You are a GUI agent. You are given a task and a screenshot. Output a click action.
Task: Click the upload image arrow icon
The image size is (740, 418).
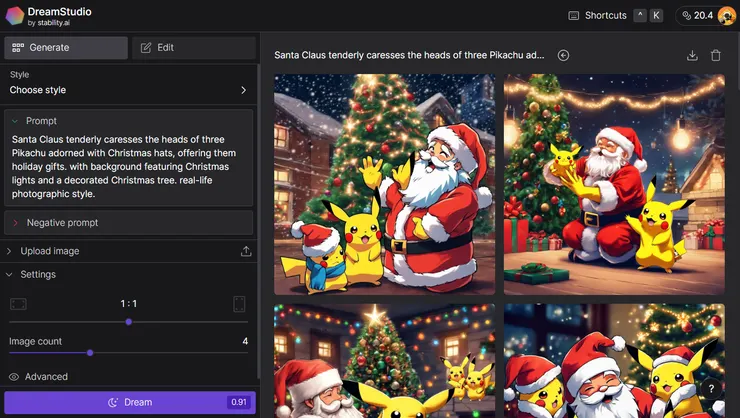click(246, 251)
